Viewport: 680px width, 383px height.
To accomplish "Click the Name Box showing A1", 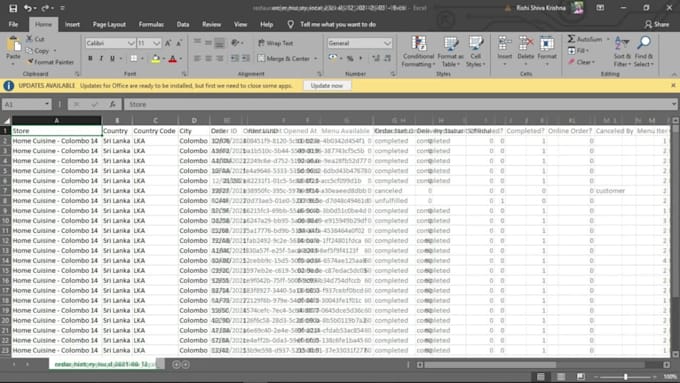I will [x=26, y=104].
